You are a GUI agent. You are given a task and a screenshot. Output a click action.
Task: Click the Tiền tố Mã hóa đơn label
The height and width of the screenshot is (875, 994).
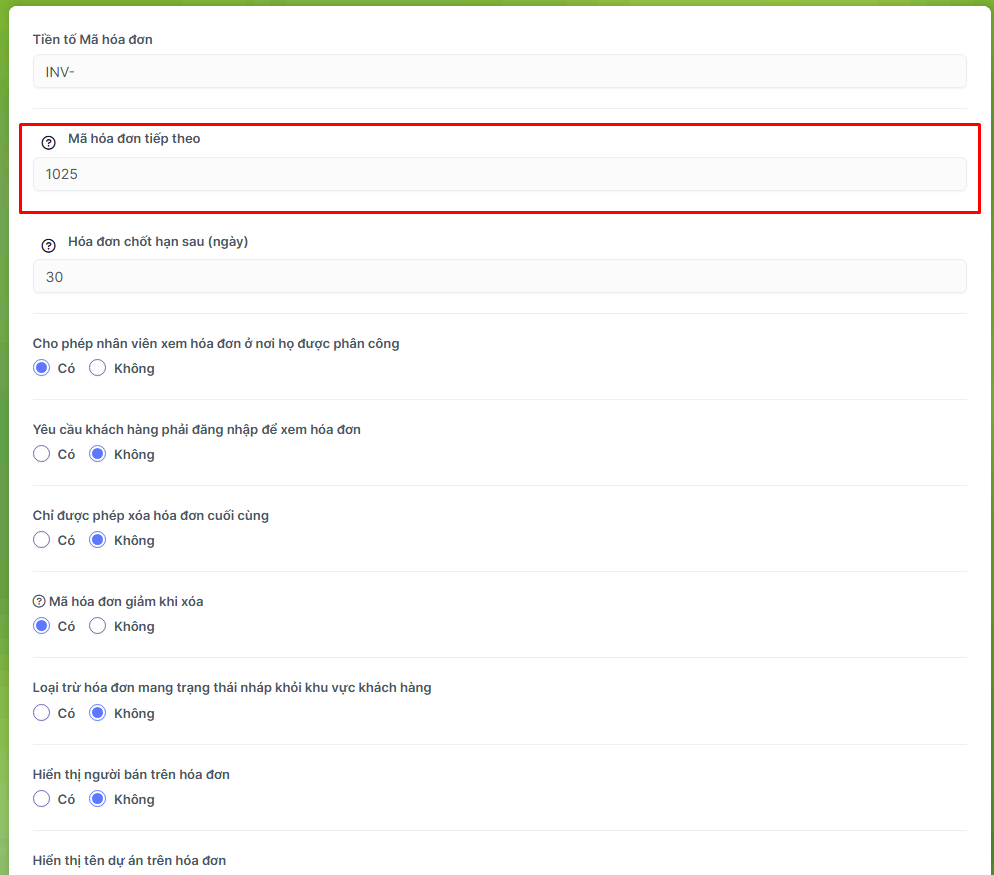tap(93, 40)
